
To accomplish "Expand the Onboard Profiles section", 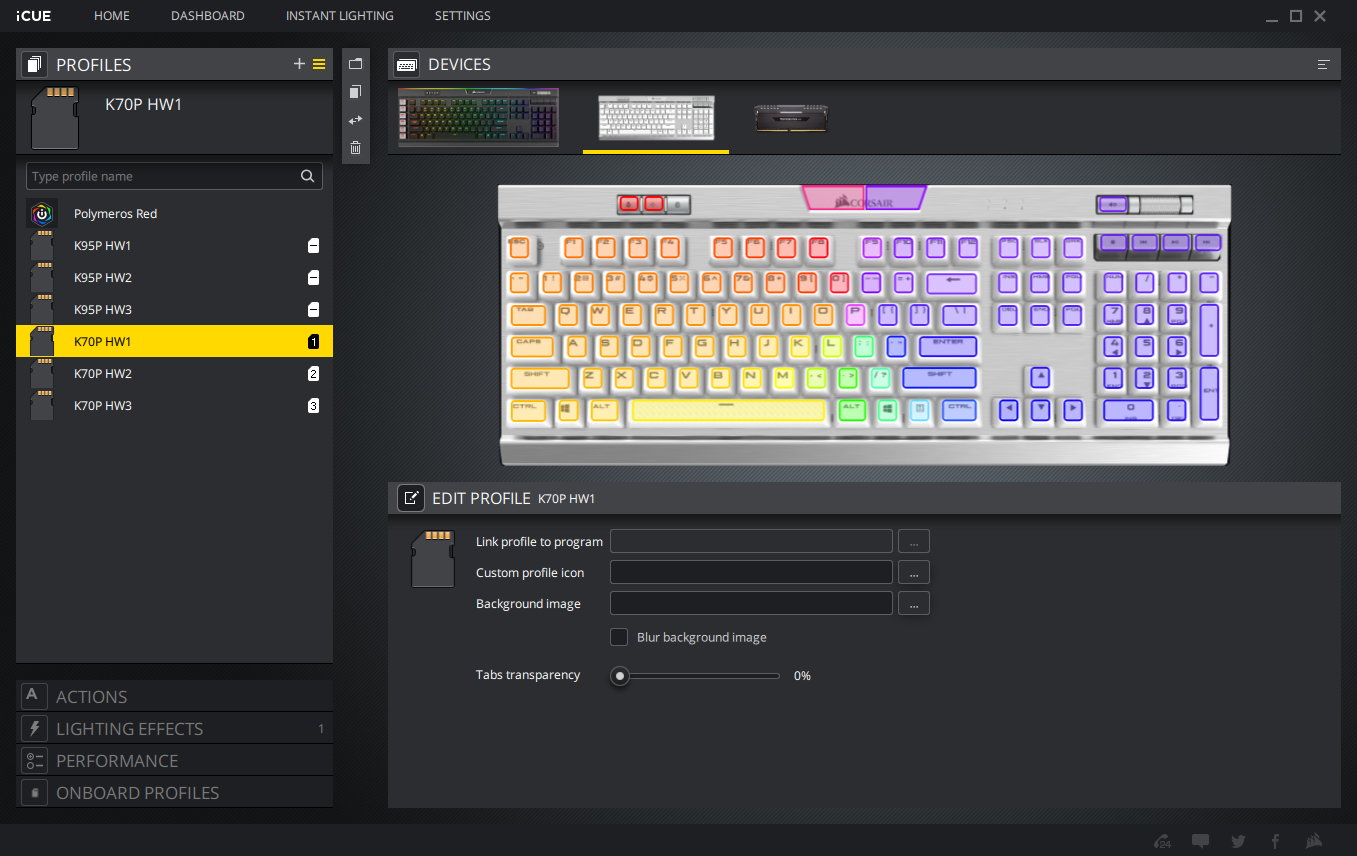I will [175, 793].
